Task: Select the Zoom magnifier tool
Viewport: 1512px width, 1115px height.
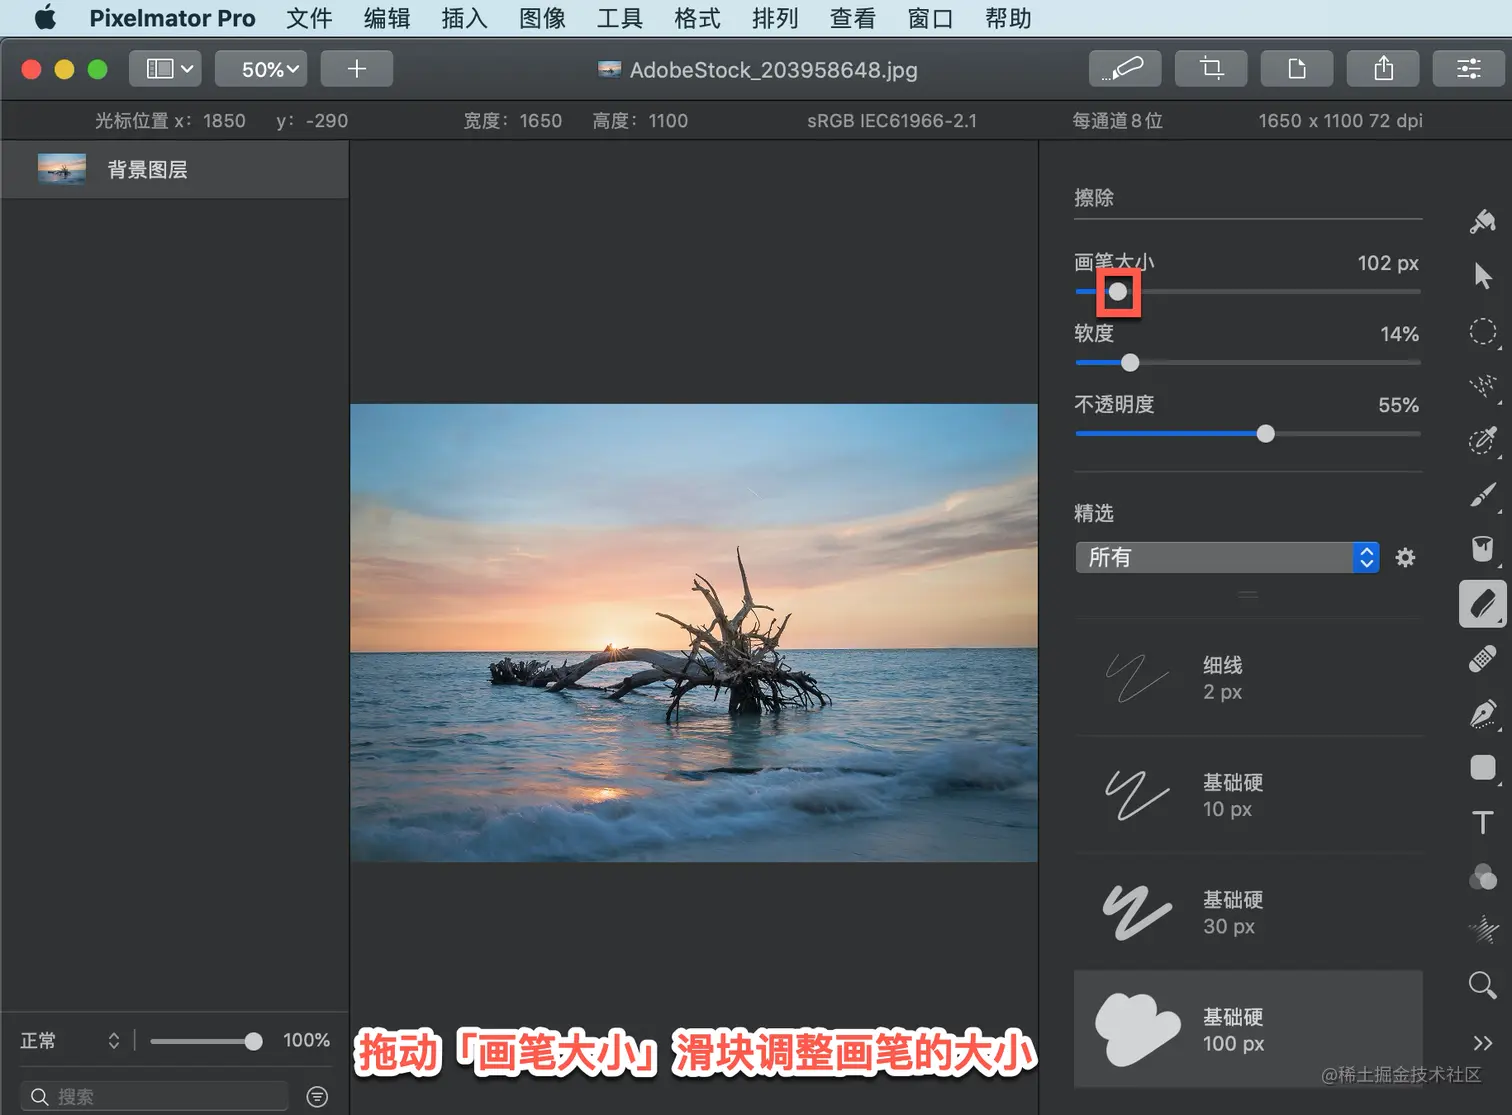Action: pyautogui.click(x=1482, y=985)
